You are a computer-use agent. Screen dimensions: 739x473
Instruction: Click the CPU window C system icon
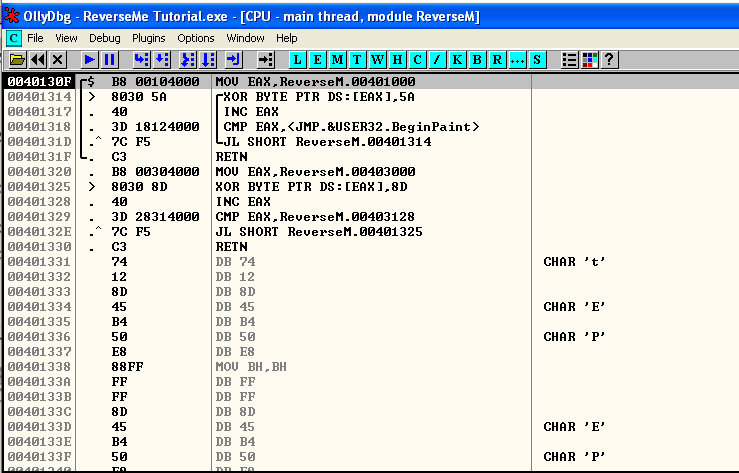click(x=14, y=38)
